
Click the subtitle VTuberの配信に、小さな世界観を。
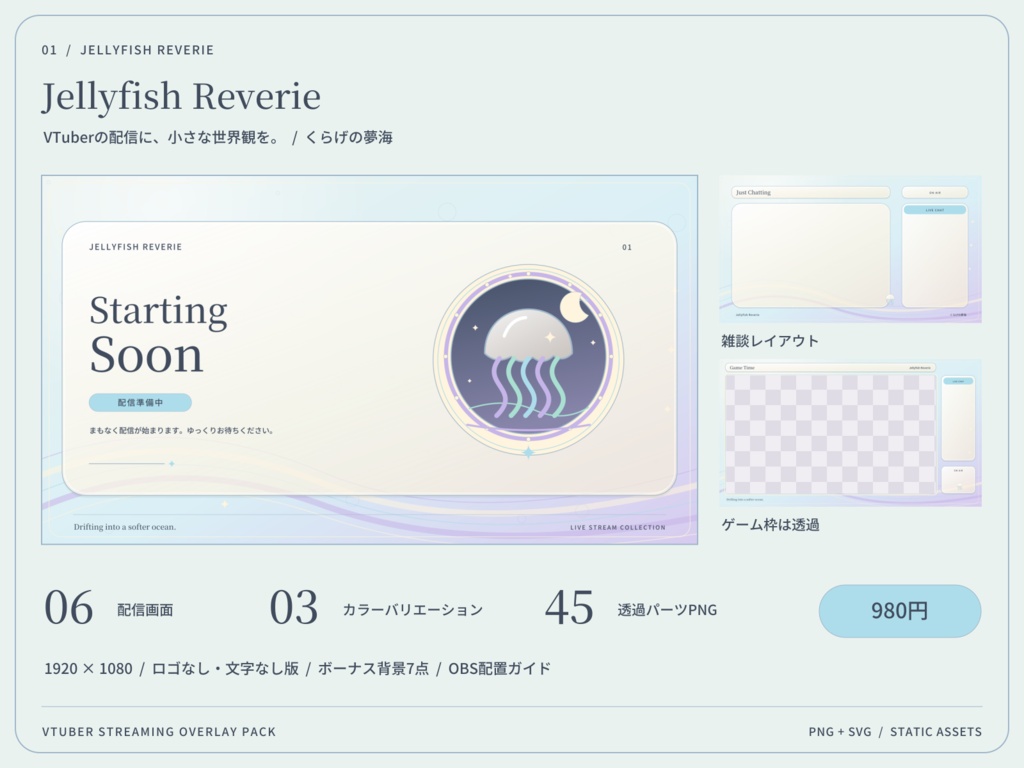(x=162, y=137)
